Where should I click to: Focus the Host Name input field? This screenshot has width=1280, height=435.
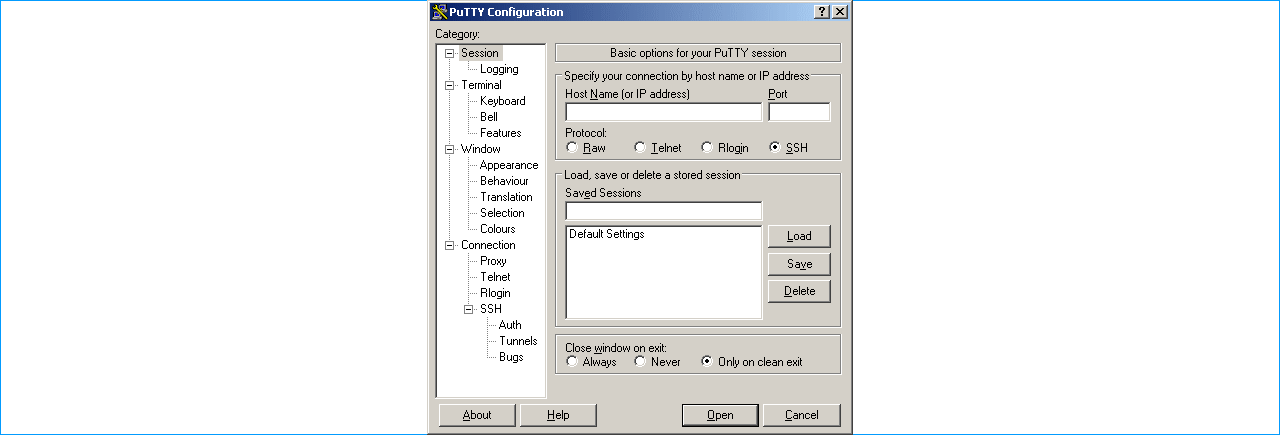click(663, 112)
